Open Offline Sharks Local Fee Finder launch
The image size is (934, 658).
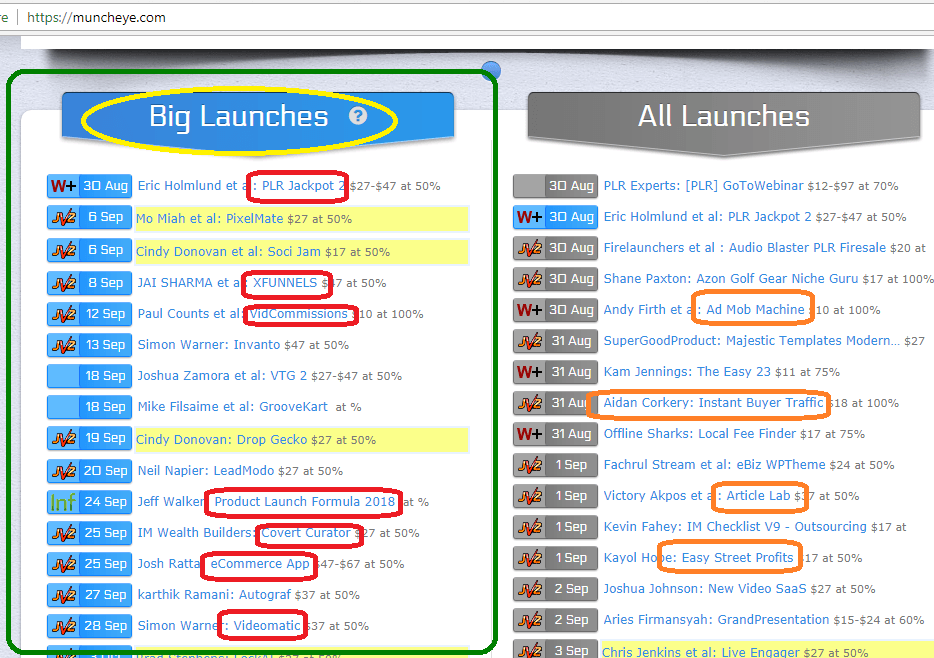[x=699, y=434]
